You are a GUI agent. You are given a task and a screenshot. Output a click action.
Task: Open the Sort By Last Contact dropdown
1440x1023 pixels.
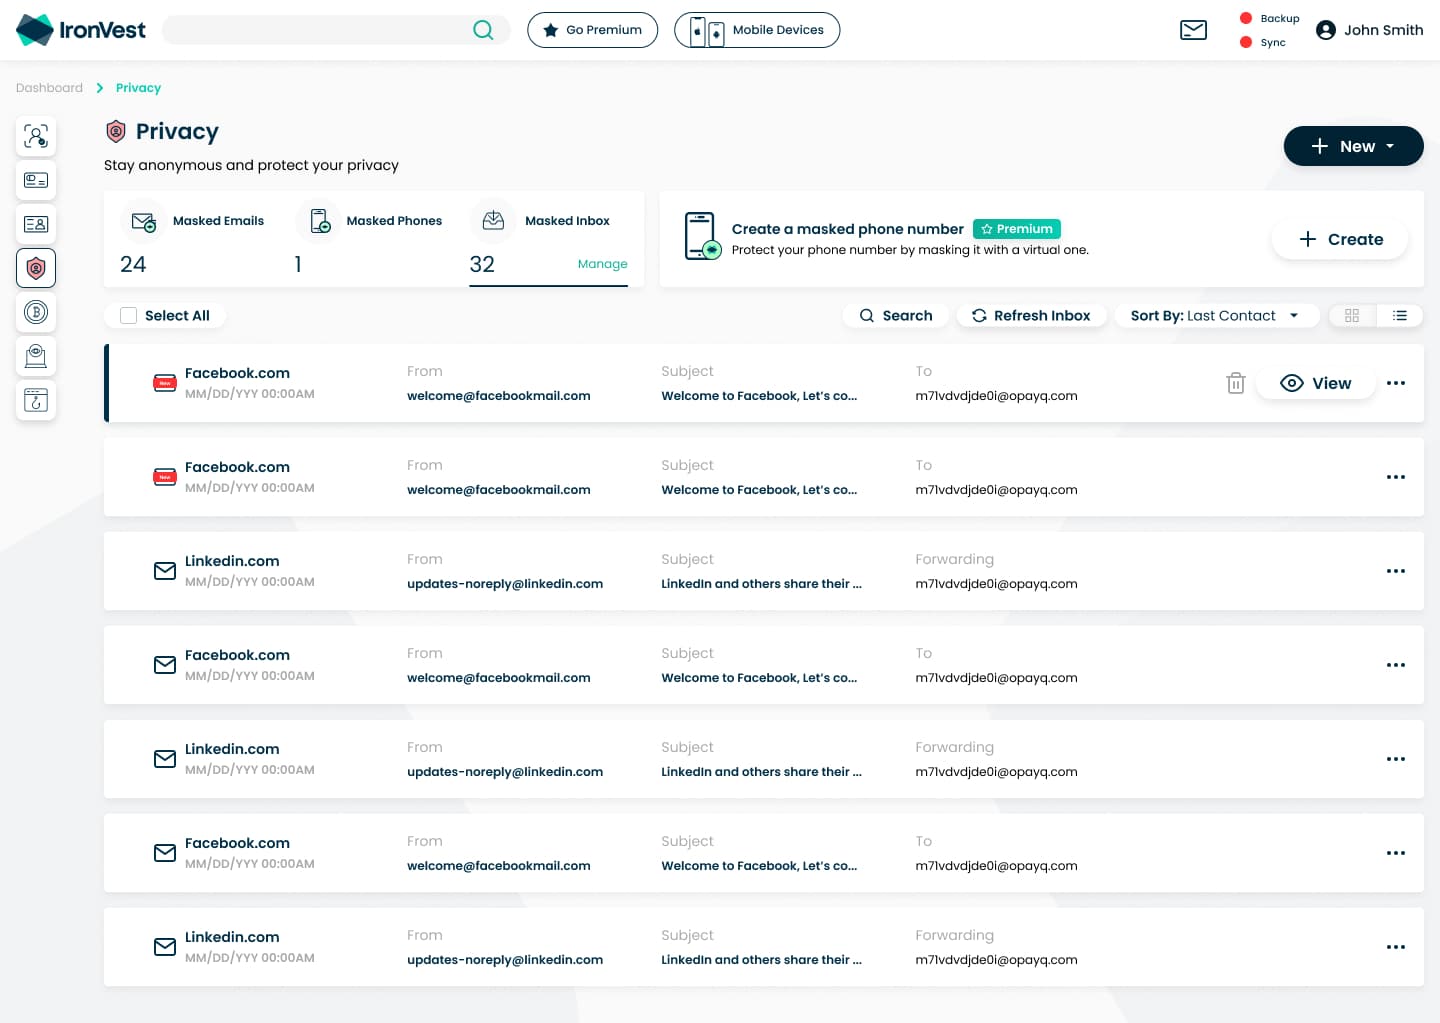click(1218, 315)
